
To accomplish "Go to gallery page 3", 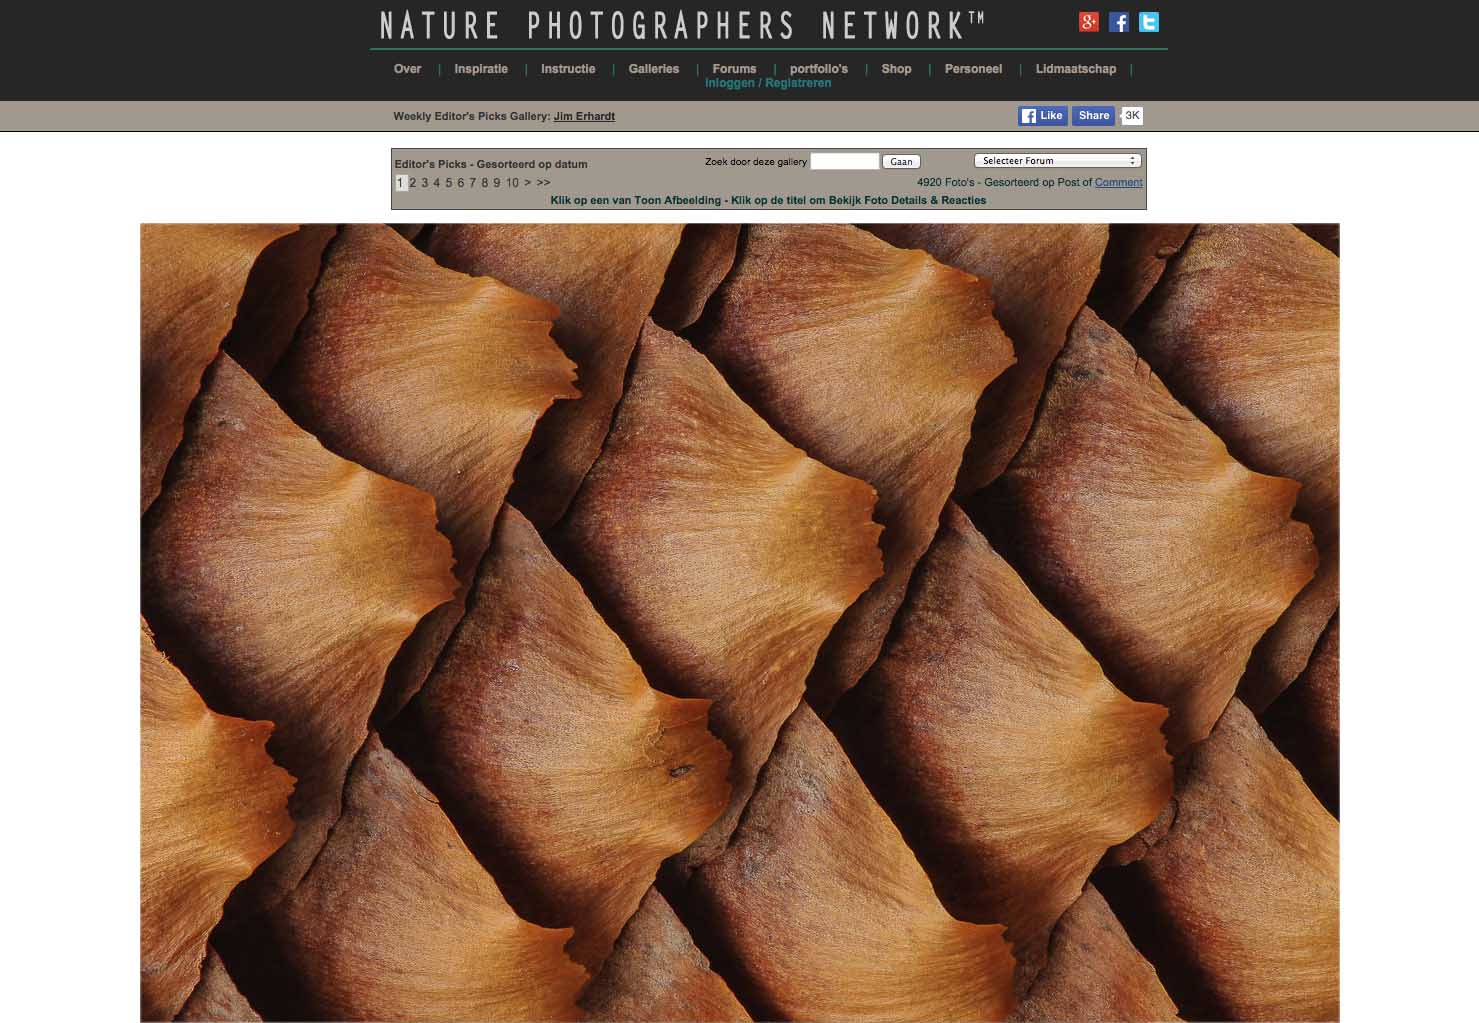I will click(424, 183).
